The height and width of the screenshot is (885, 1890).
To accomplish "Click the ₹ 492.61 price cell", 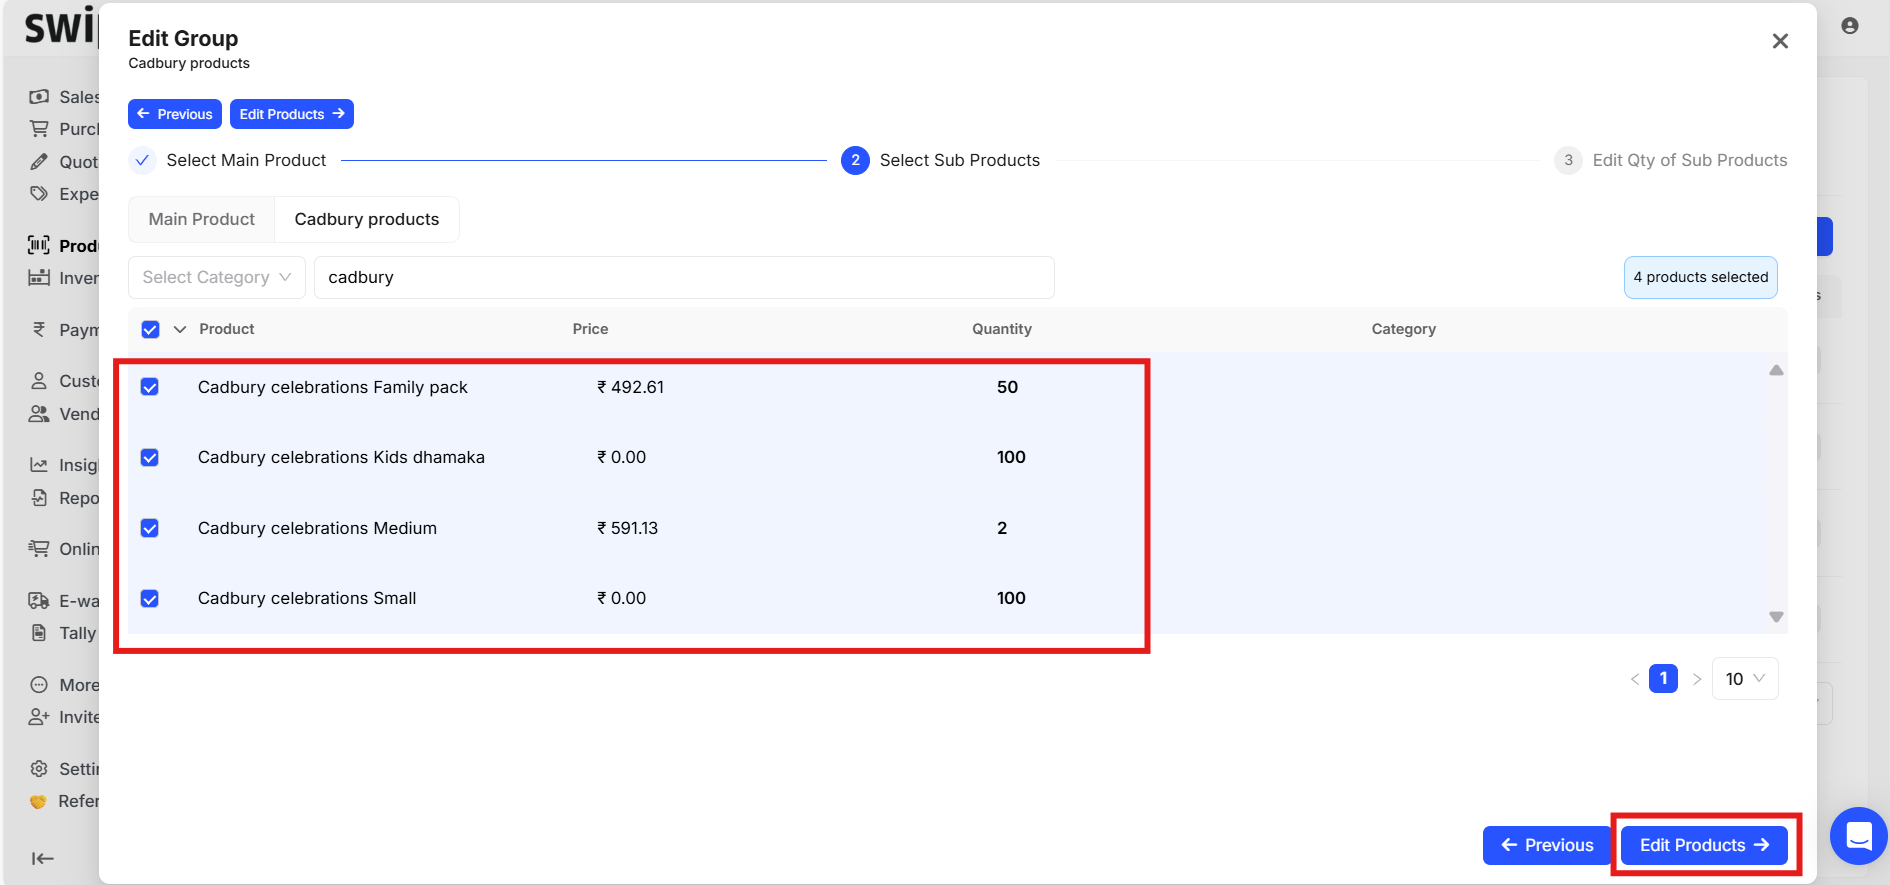I will tap(631, 387).
